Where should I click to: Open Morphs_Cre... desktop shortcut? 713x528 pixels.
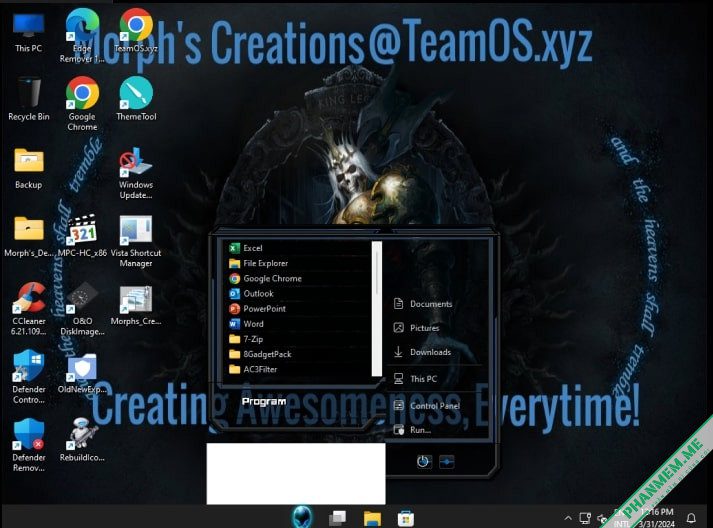136,305
